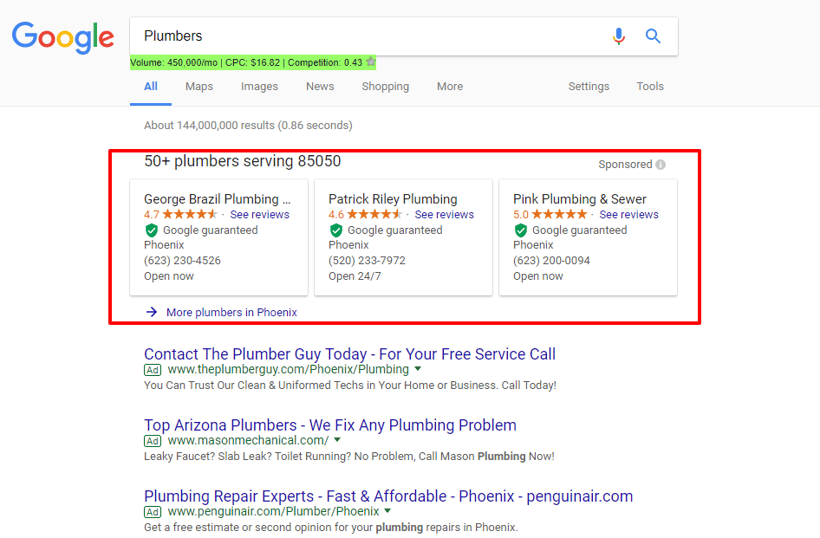Click George Brazil's Google guaranteed shield badge
This screenshot has width=820, height=538.
click(x=152, y=230)
